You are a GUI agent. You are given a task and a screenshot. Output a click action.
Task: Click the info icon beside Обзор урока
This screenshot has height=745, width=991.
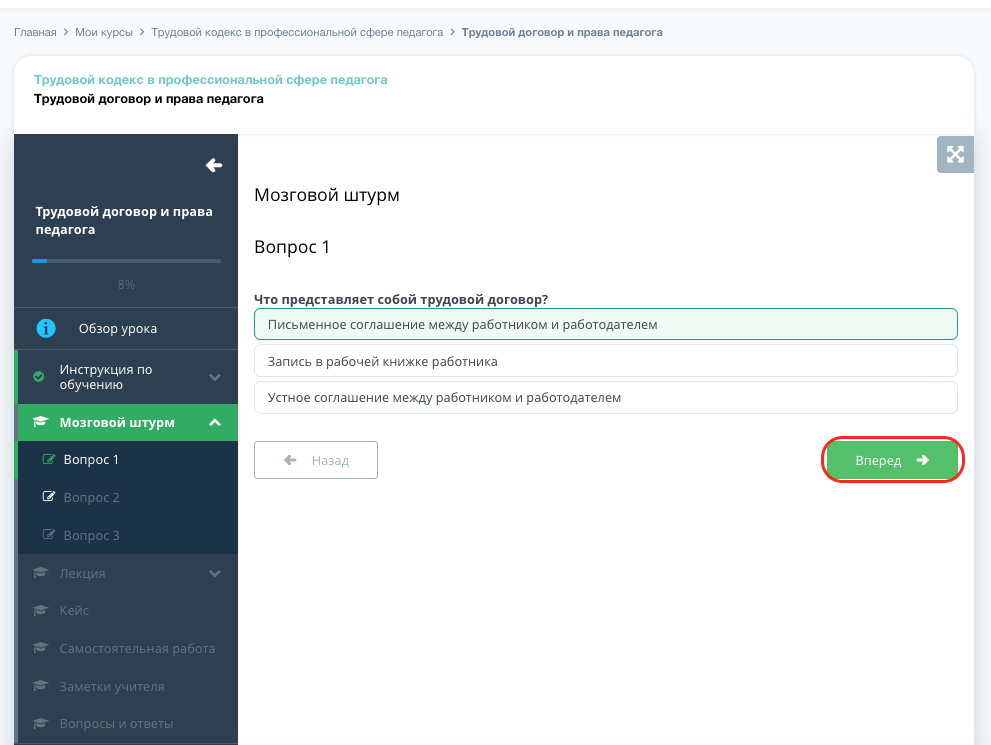45,328
